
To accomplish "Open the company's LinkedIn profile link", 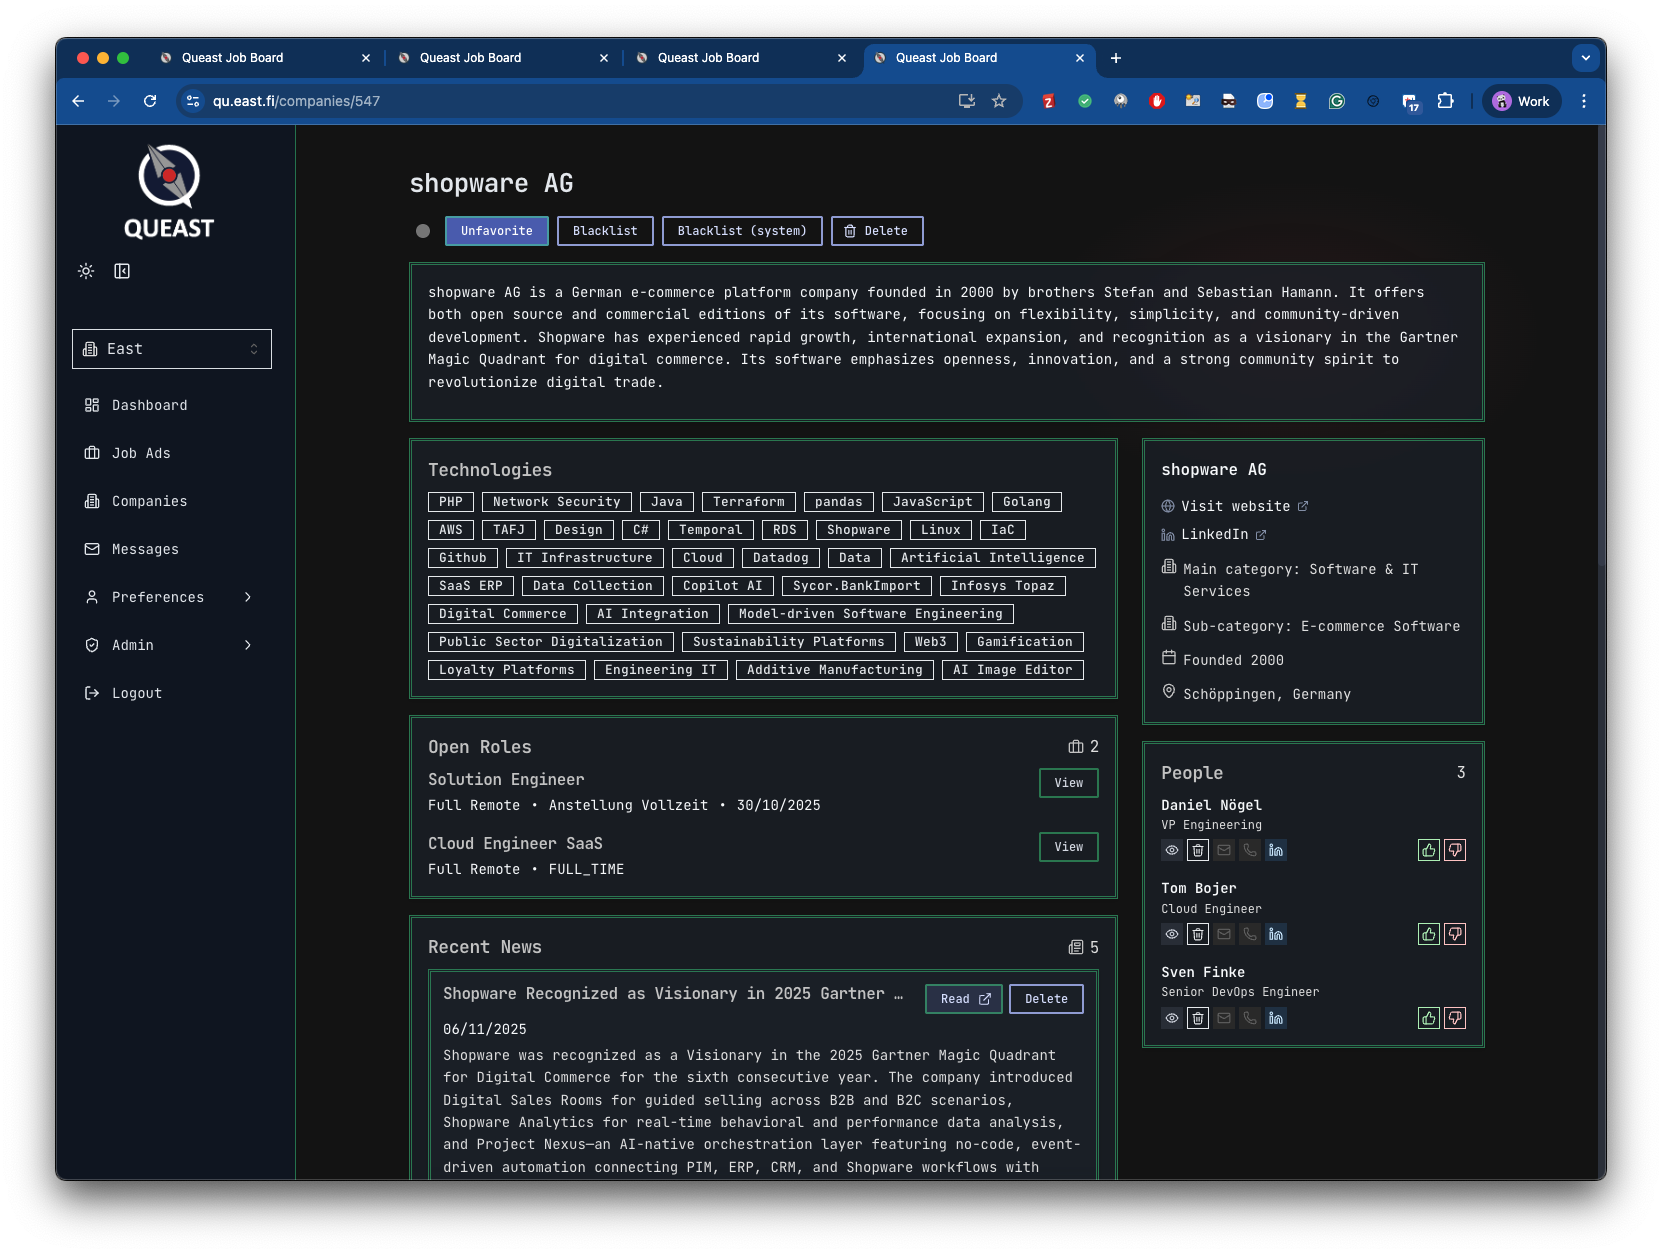I will pyautogui.click(x=1213, y=534).
